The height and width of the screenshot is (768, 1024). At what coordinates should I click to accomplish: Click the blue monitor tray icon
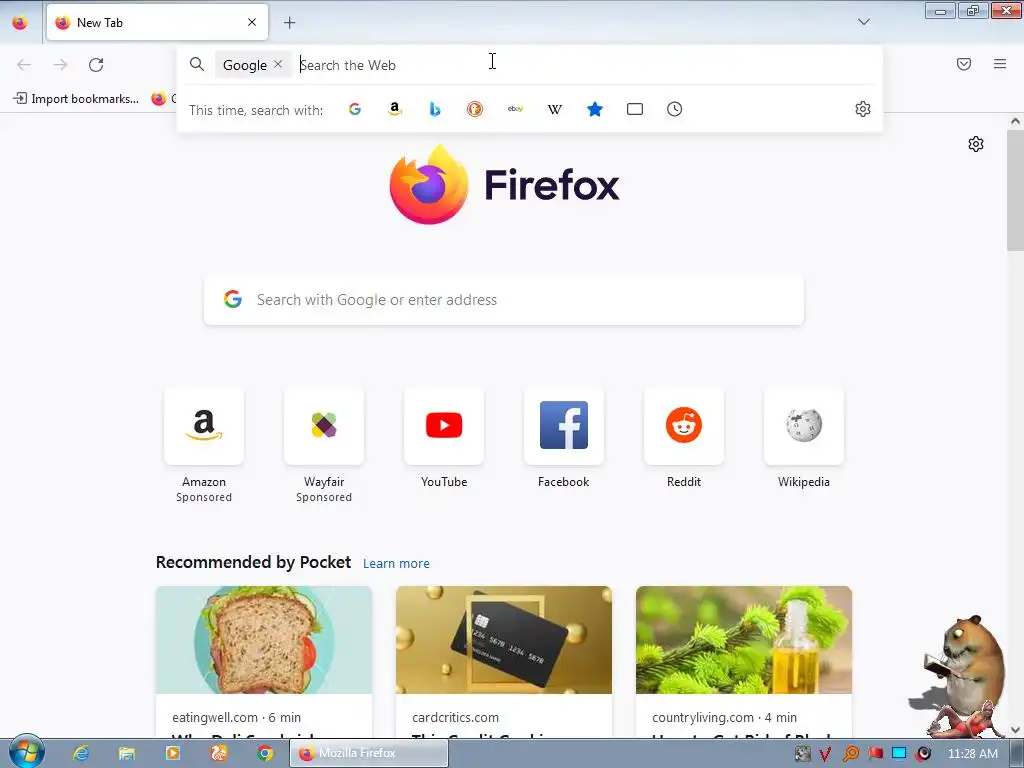(x=899, y=754)
